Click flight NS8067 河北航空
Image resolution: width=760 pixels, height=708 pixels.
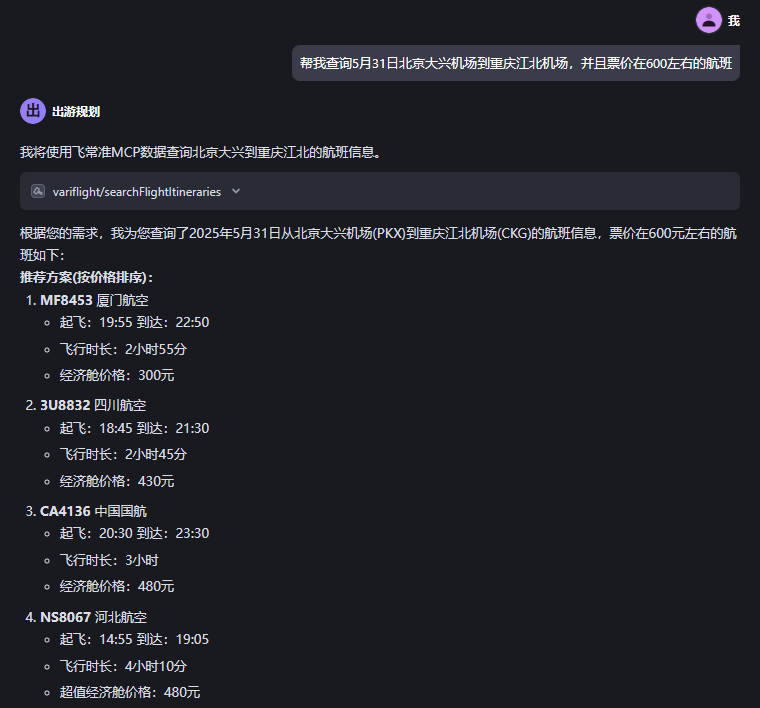(x=94, y=617)
